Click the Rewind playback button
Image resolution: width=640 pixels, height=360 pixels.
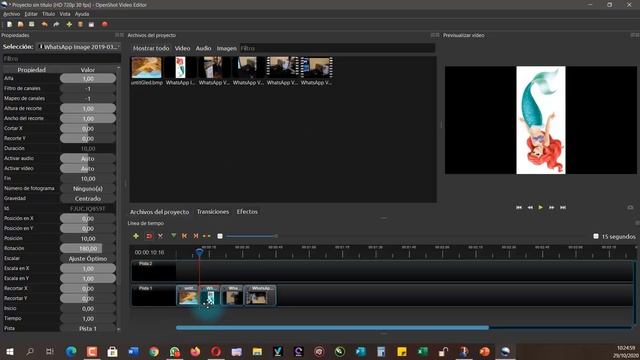(530, 207)
